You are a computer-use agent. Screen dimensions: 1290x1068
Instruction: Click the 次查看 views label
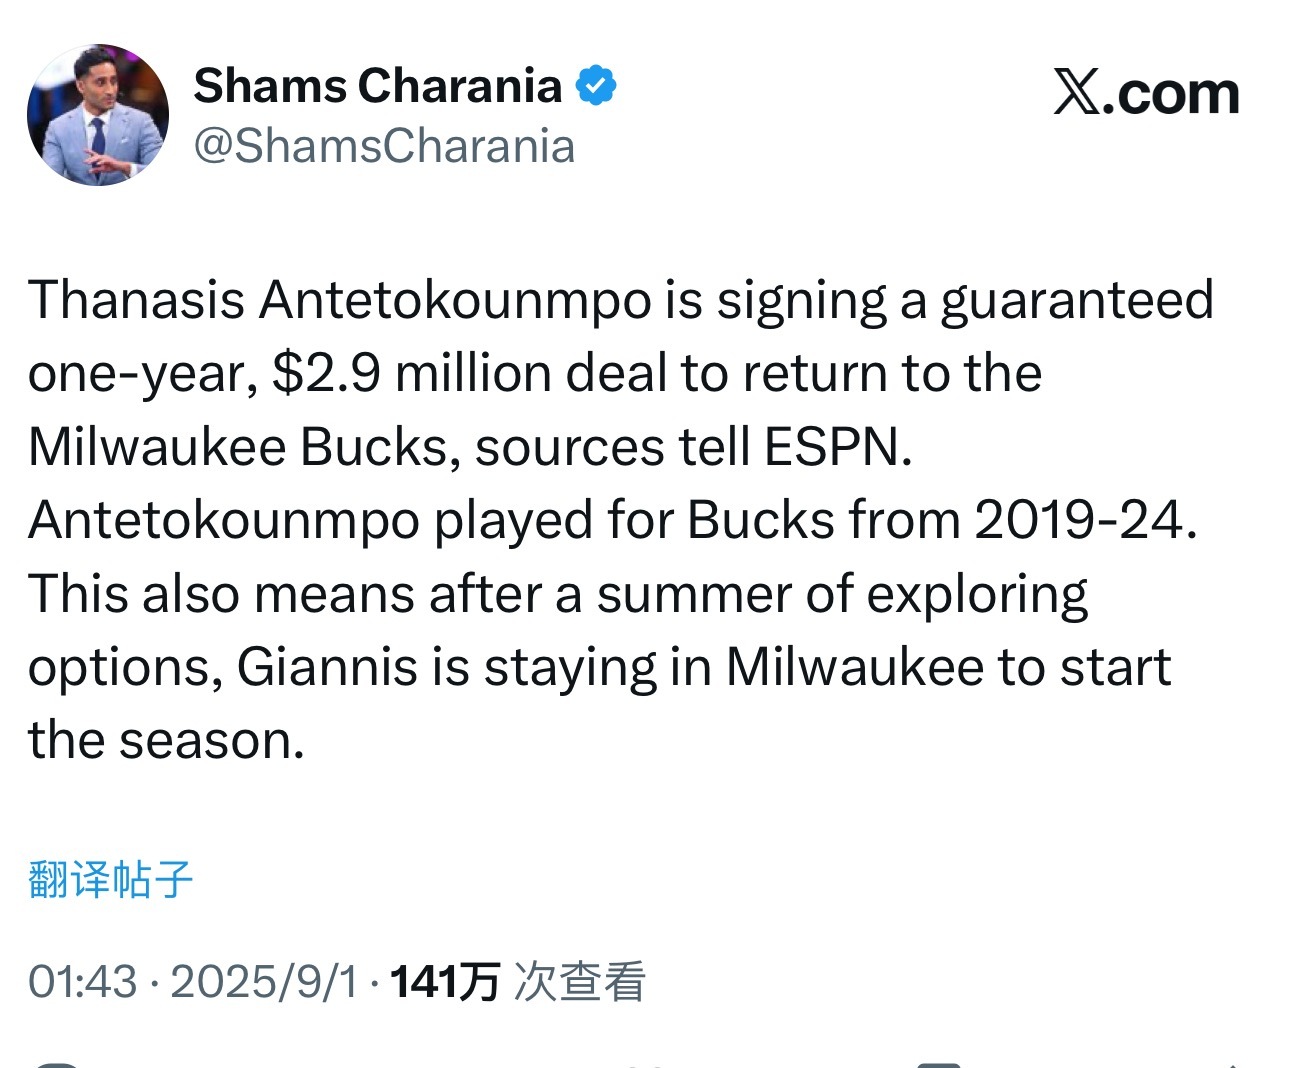[579, 981]
